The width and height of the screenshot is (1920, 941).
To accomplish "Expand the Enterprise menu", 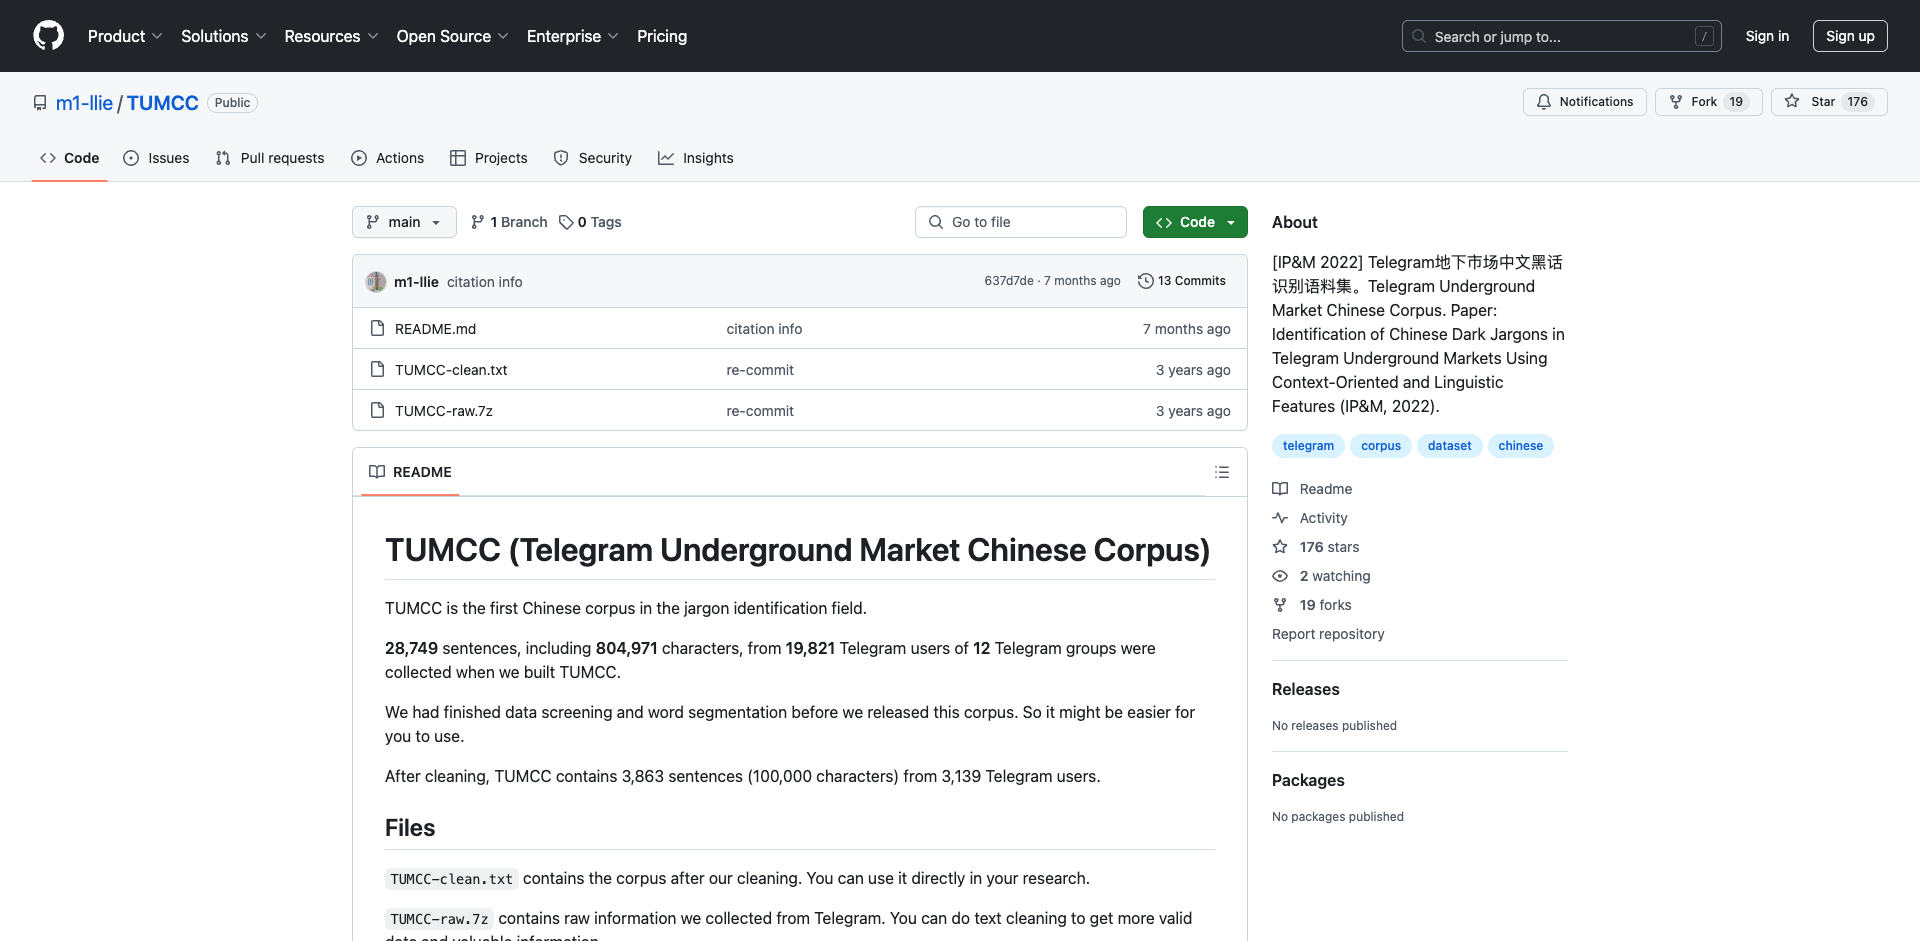I will [x=572, y=36].
